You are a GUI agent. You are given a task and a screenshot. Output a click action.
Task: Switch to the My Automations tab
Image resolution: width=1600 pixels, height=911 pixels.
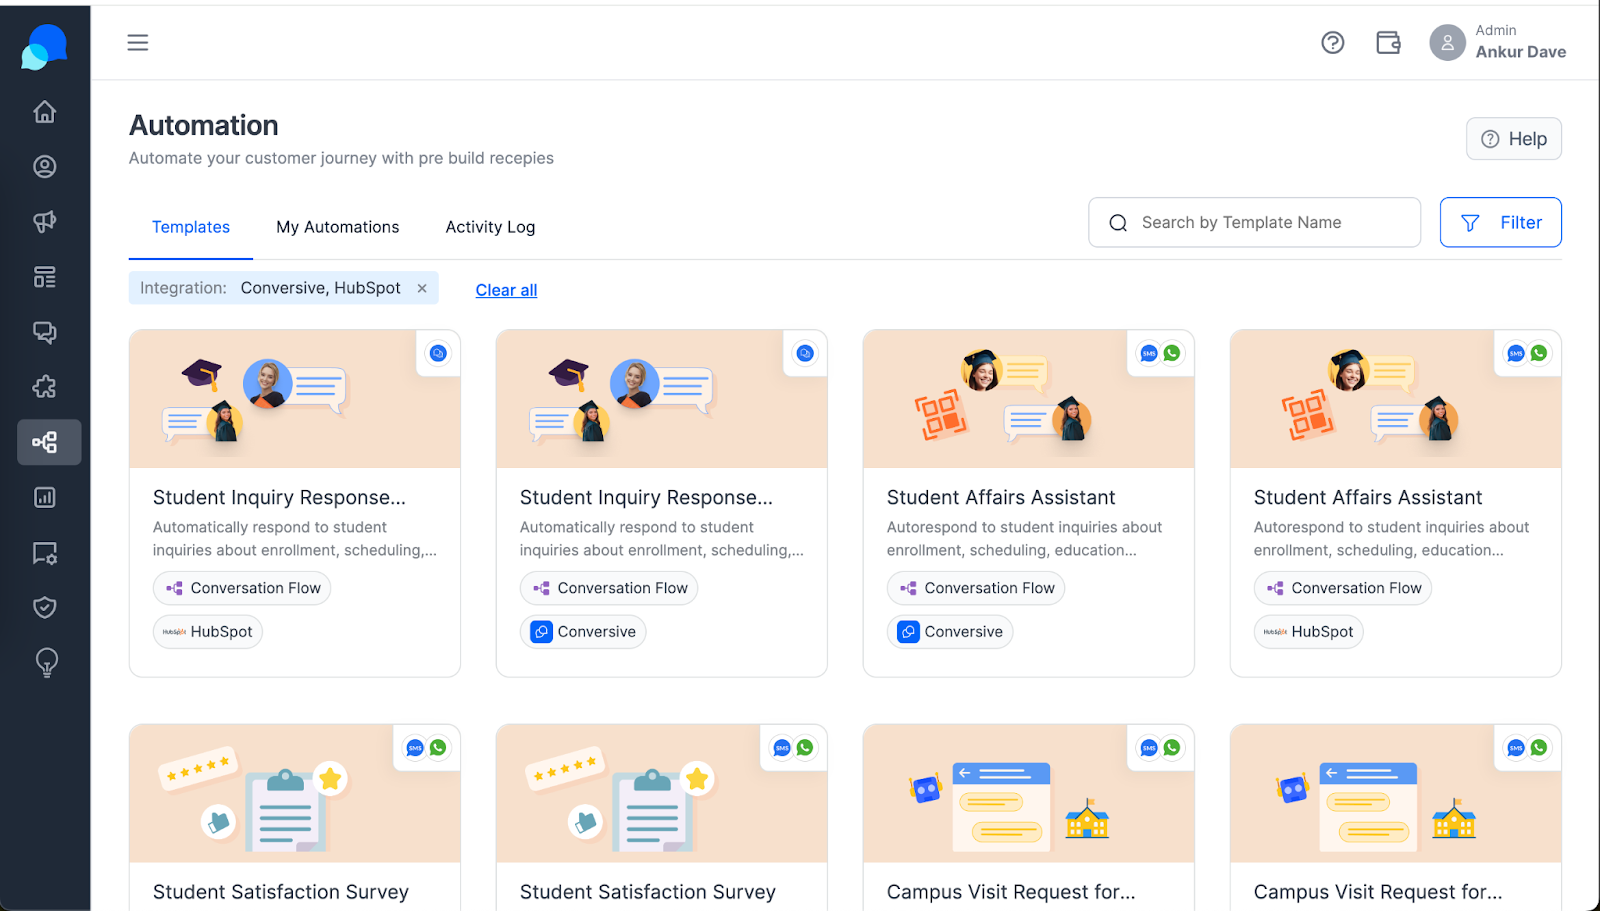coord(338,227)
